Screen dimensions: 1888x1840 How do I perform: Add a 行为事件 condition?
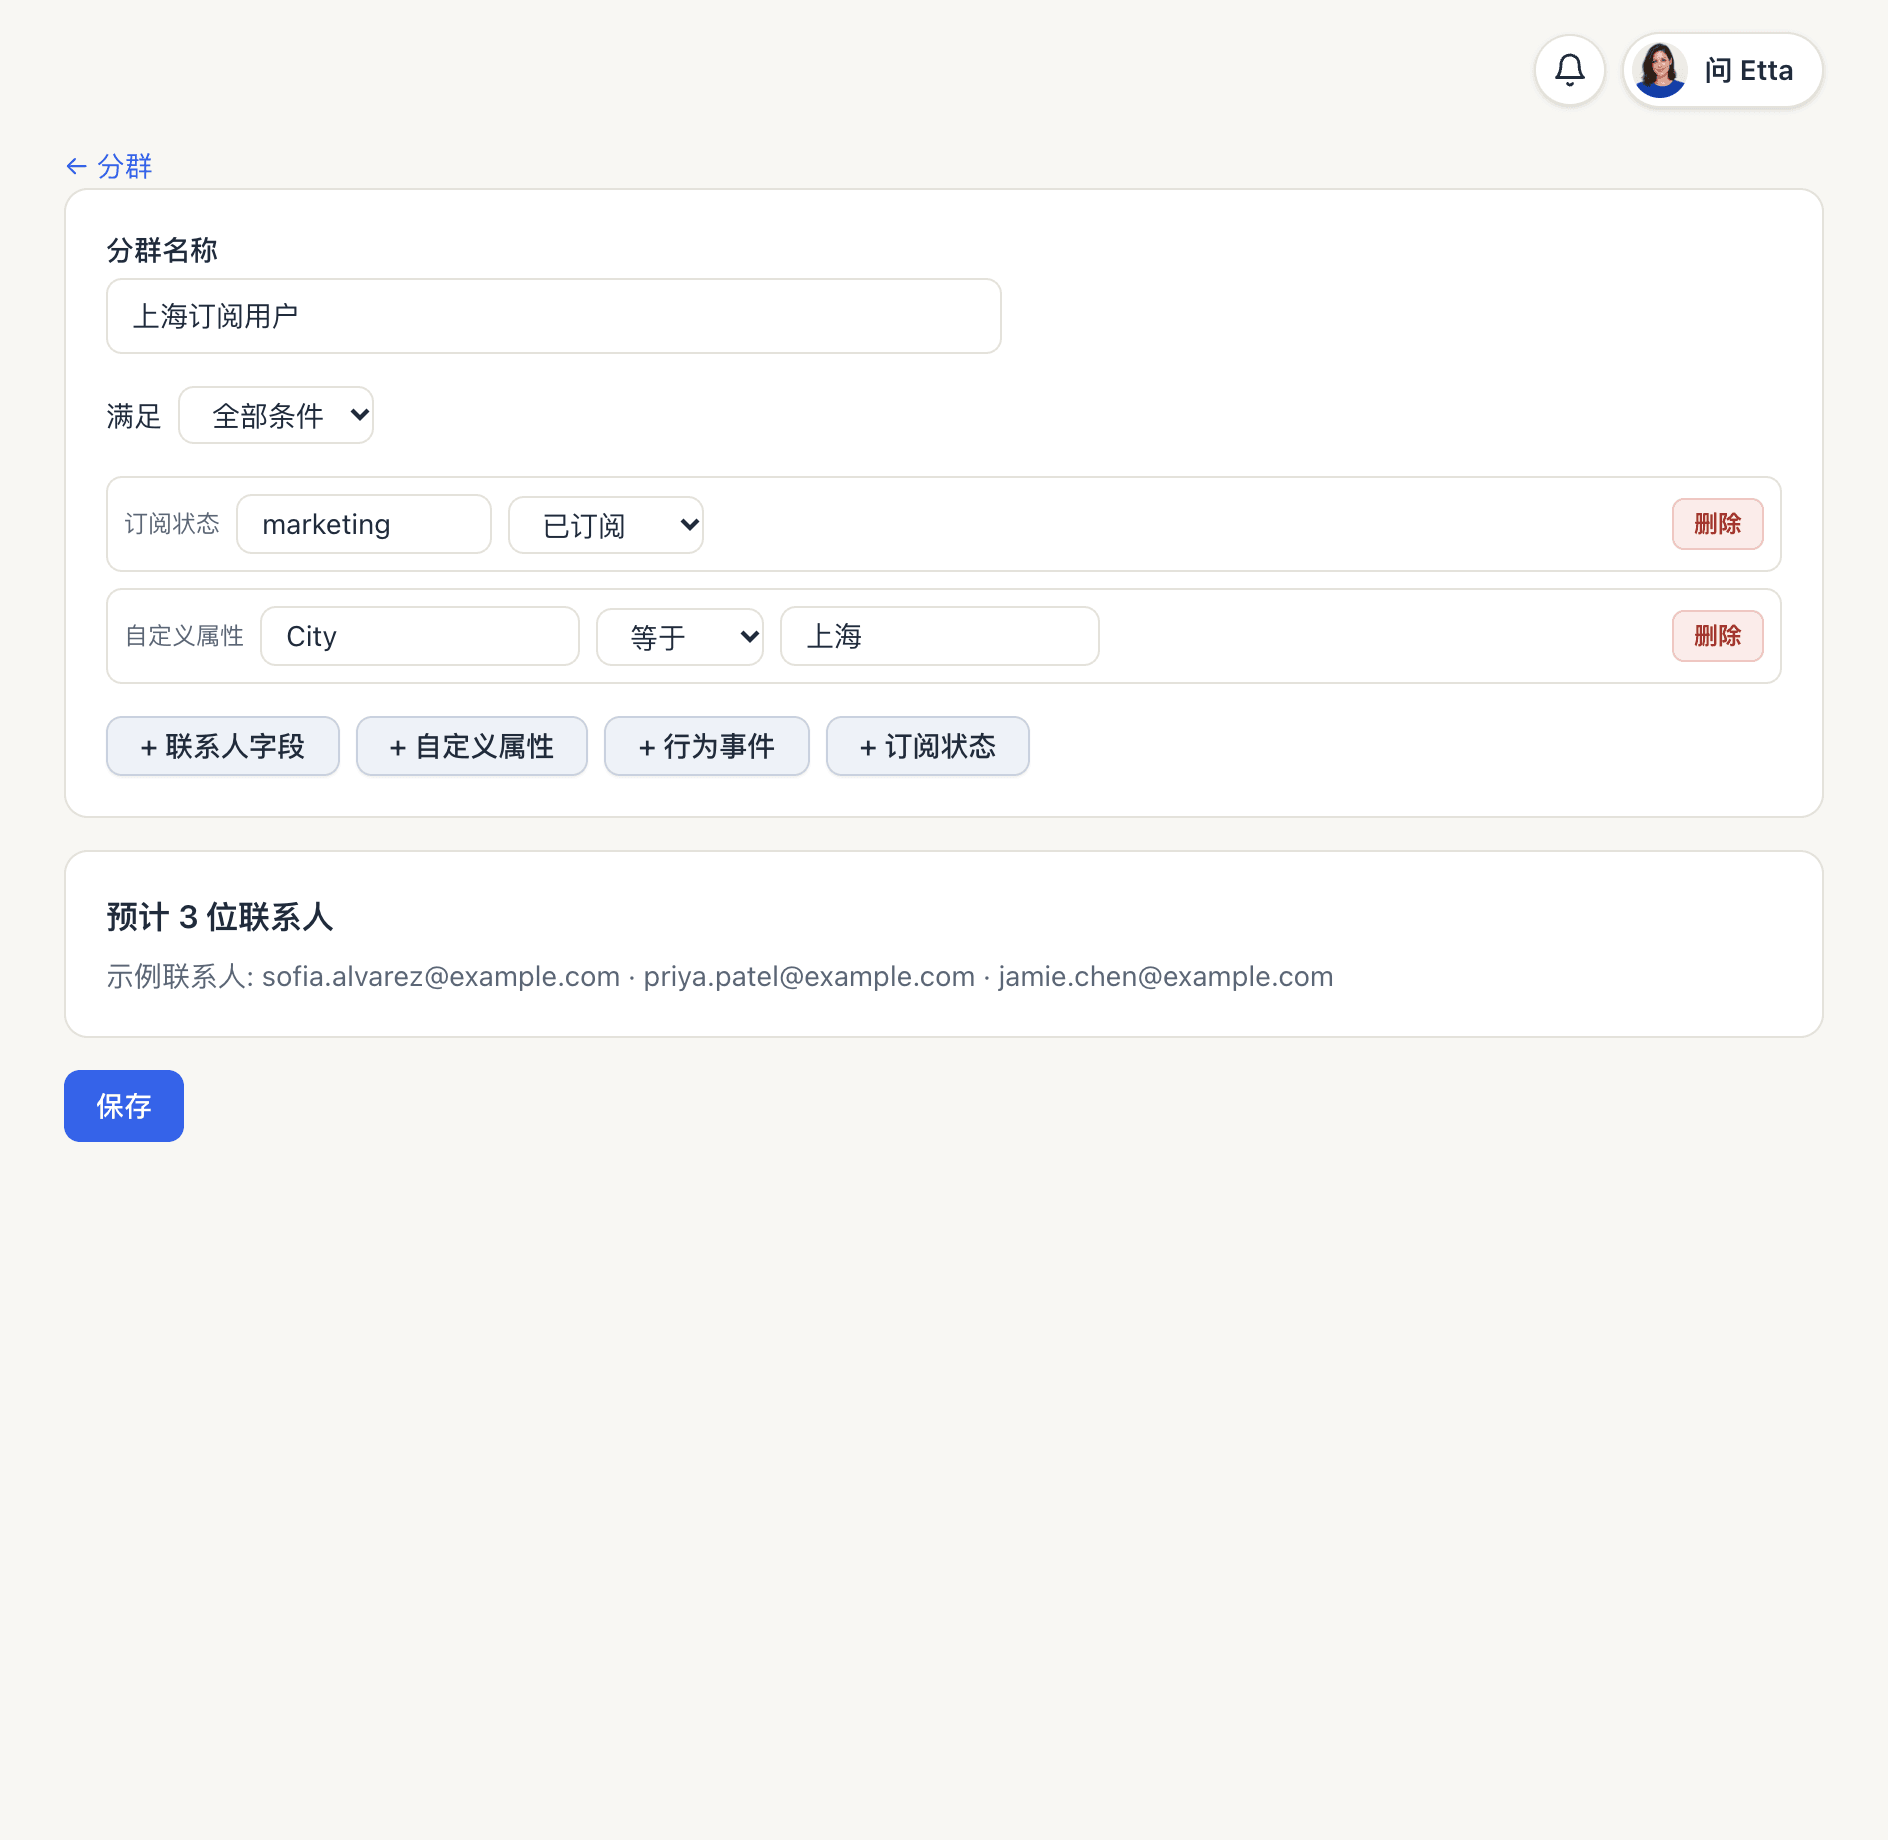point(707,746)
